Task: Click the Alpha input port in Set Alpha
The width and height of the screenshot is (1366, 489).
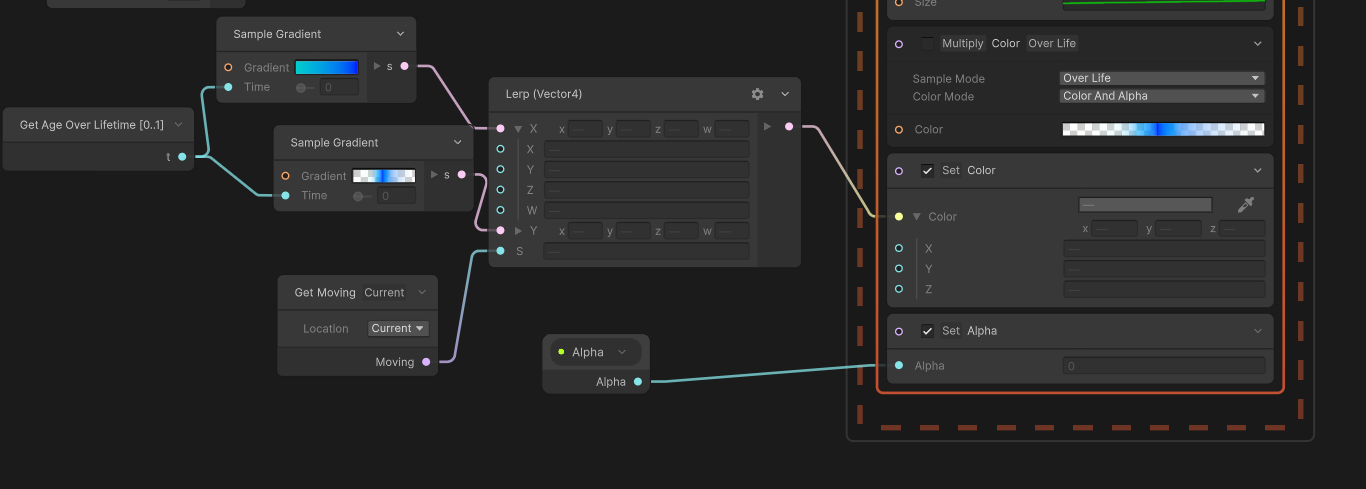Action: pos(899,365)
